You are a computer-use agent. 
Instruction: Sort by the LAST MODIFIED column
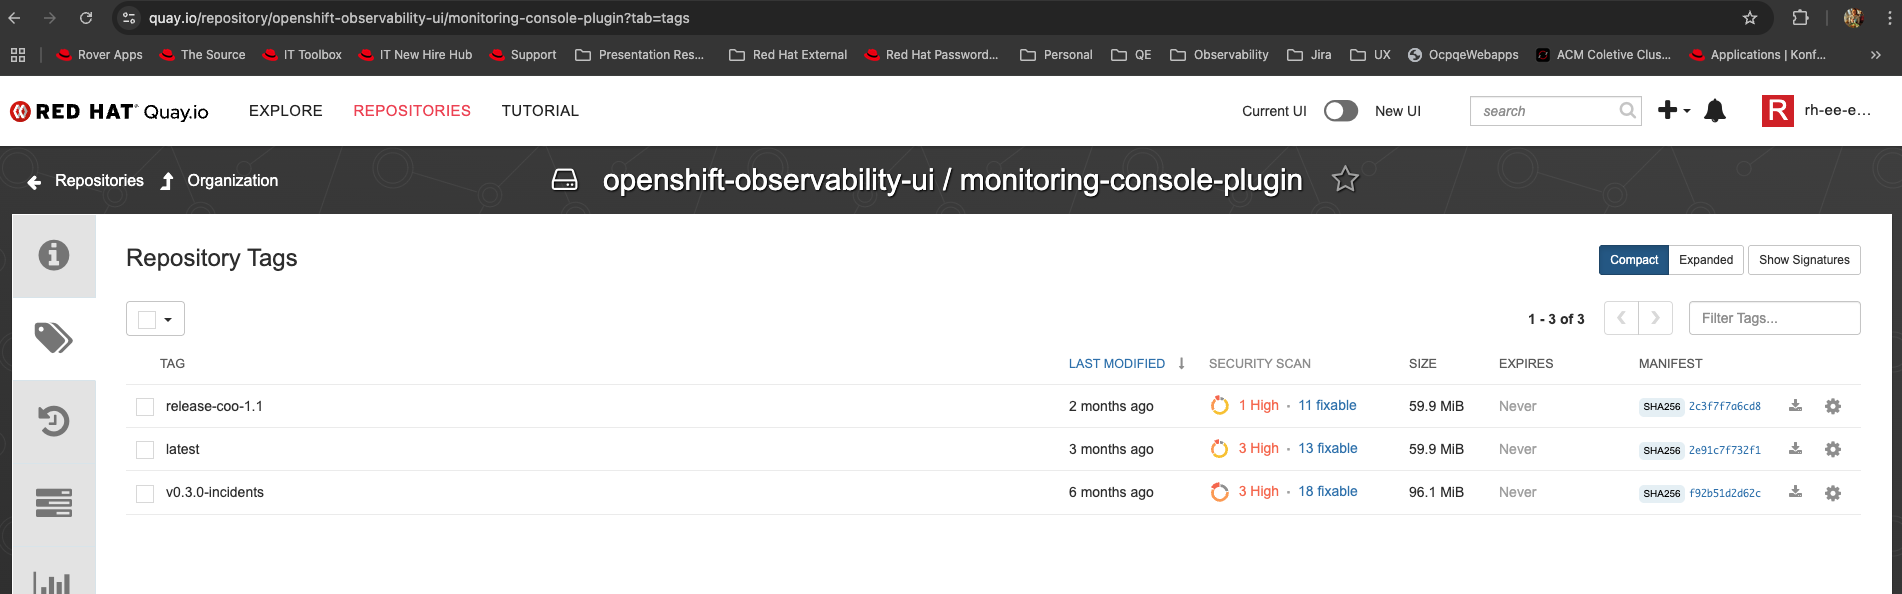(x=1116, y=364)
